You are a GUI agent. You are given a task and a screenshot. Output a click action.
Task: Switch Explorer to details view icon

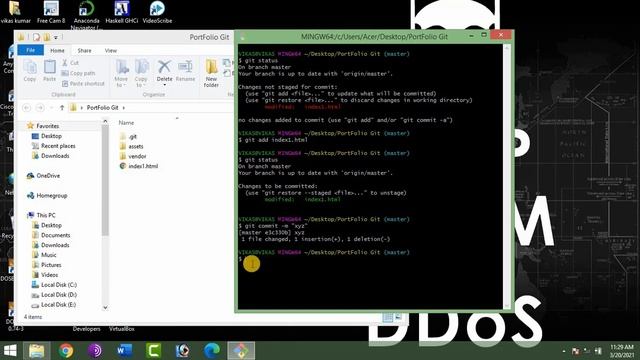click(388, 317)
